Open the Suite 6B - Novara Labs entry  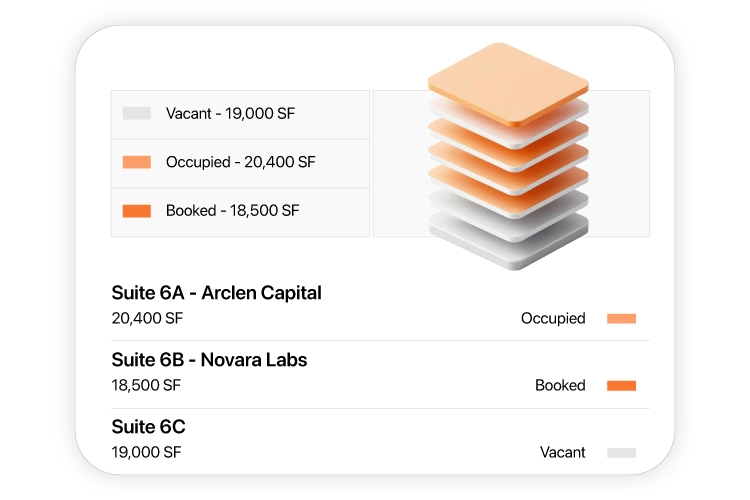point(209,359)
